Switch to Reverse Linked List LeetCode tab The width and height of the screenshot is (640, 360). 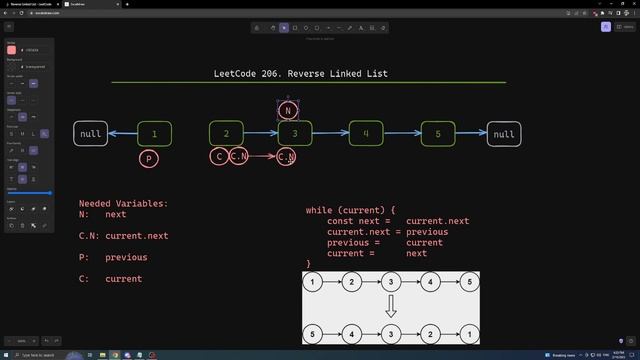[x=31, y=4]
